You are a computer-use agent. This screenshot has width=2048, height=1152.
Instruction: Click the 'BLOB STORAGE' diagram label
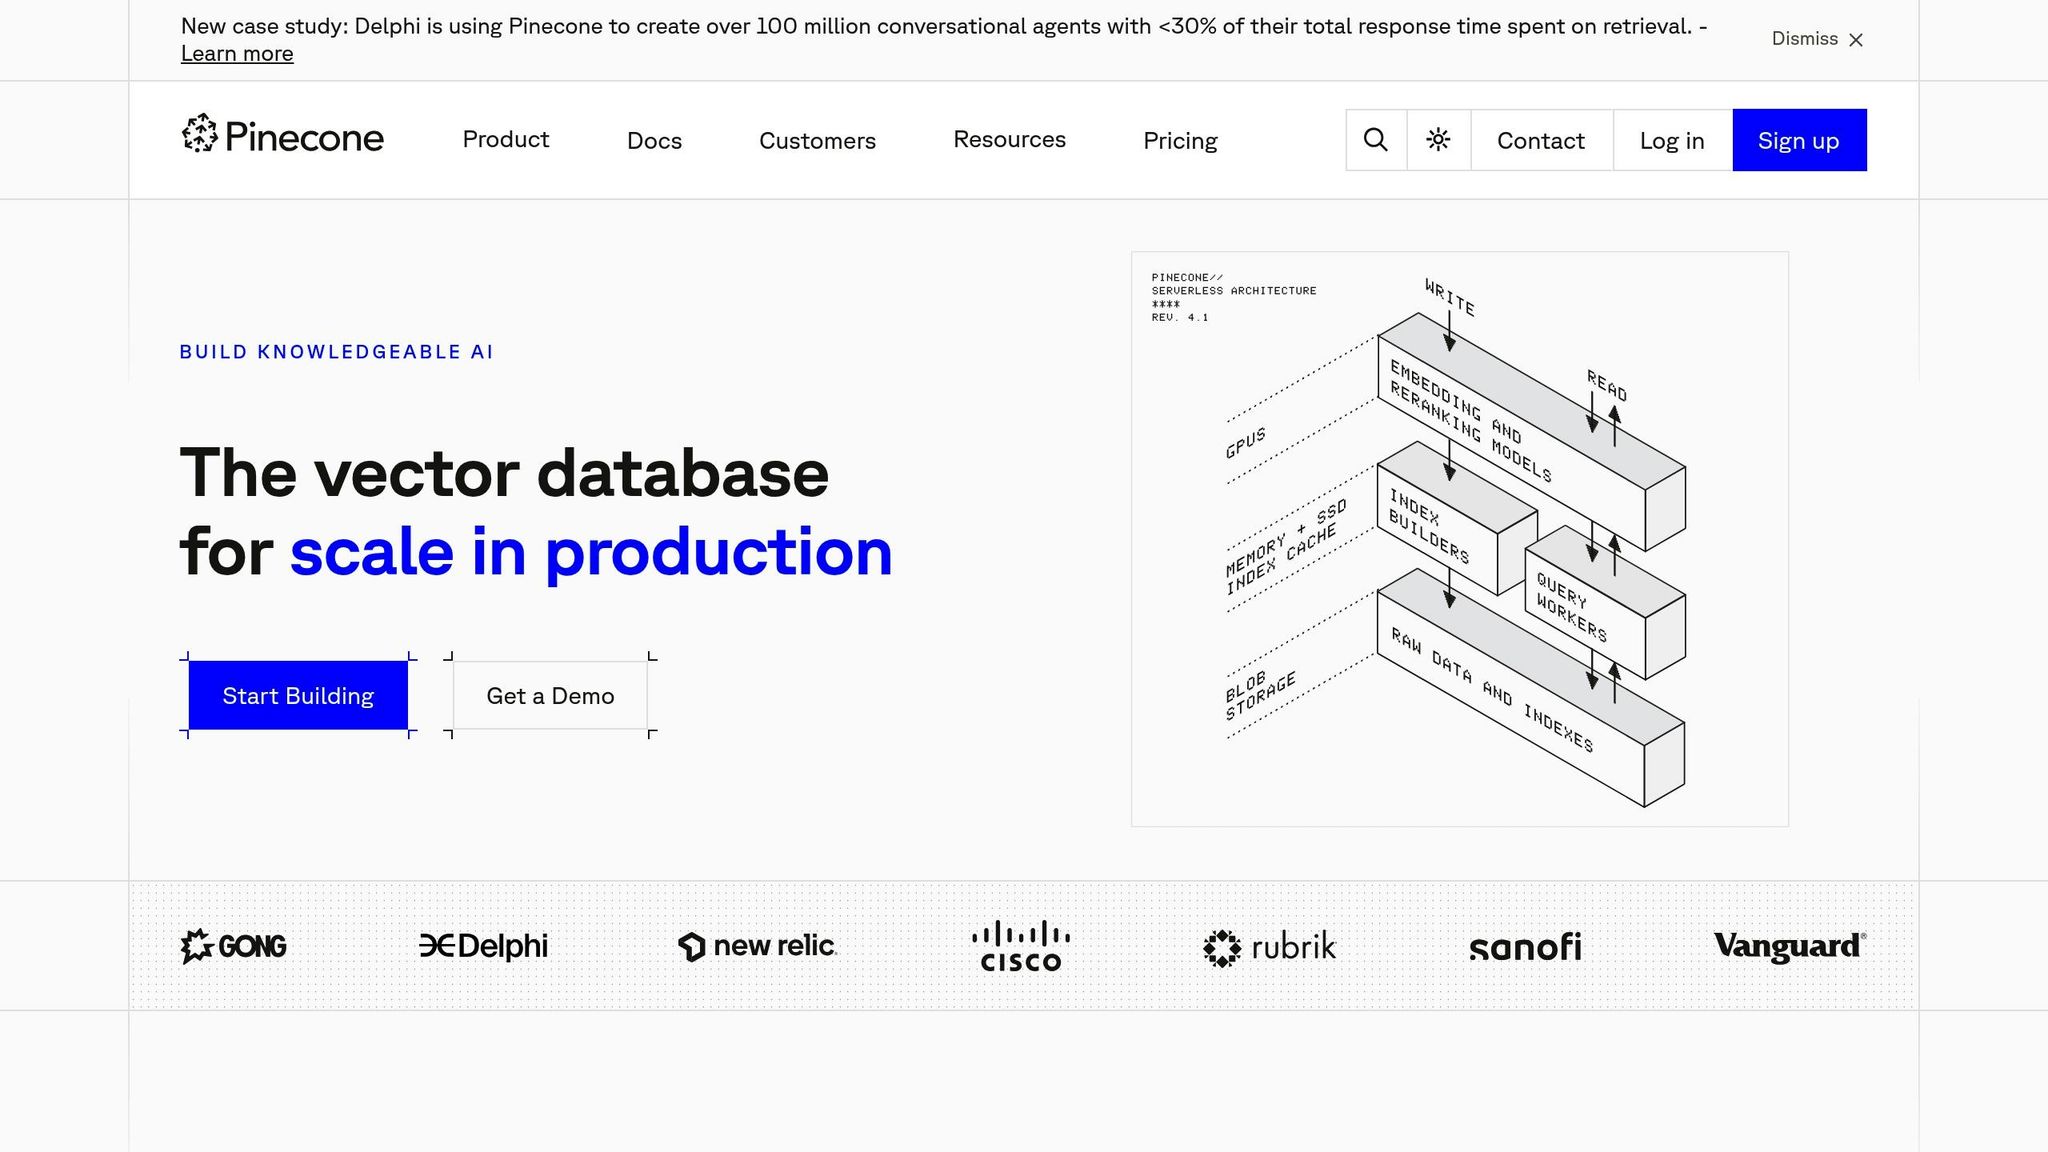coord(1260,694)
